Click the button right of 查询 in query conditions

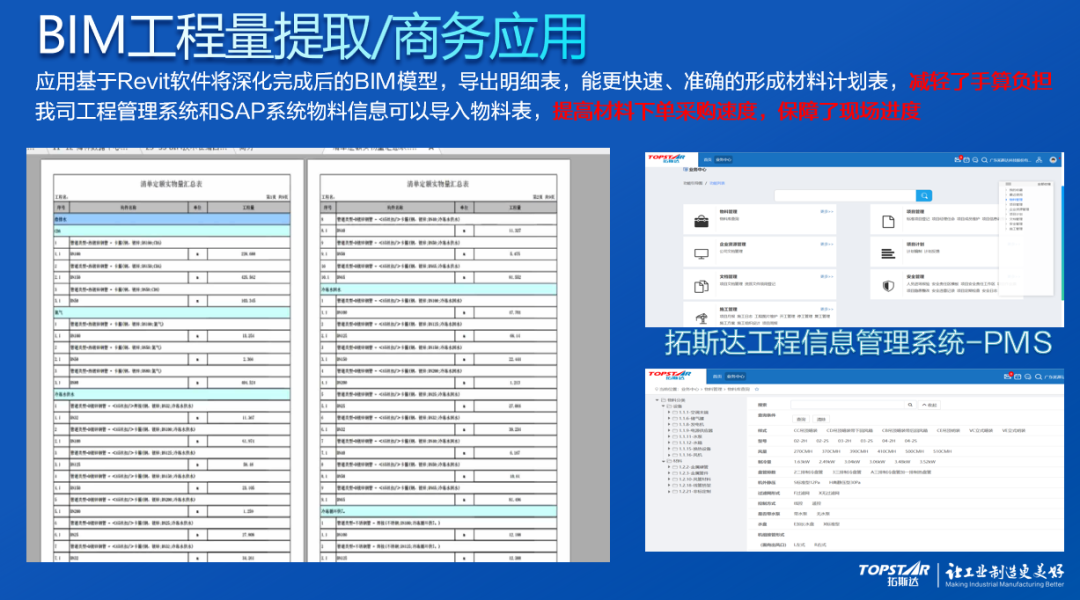[x=821, y=419]
